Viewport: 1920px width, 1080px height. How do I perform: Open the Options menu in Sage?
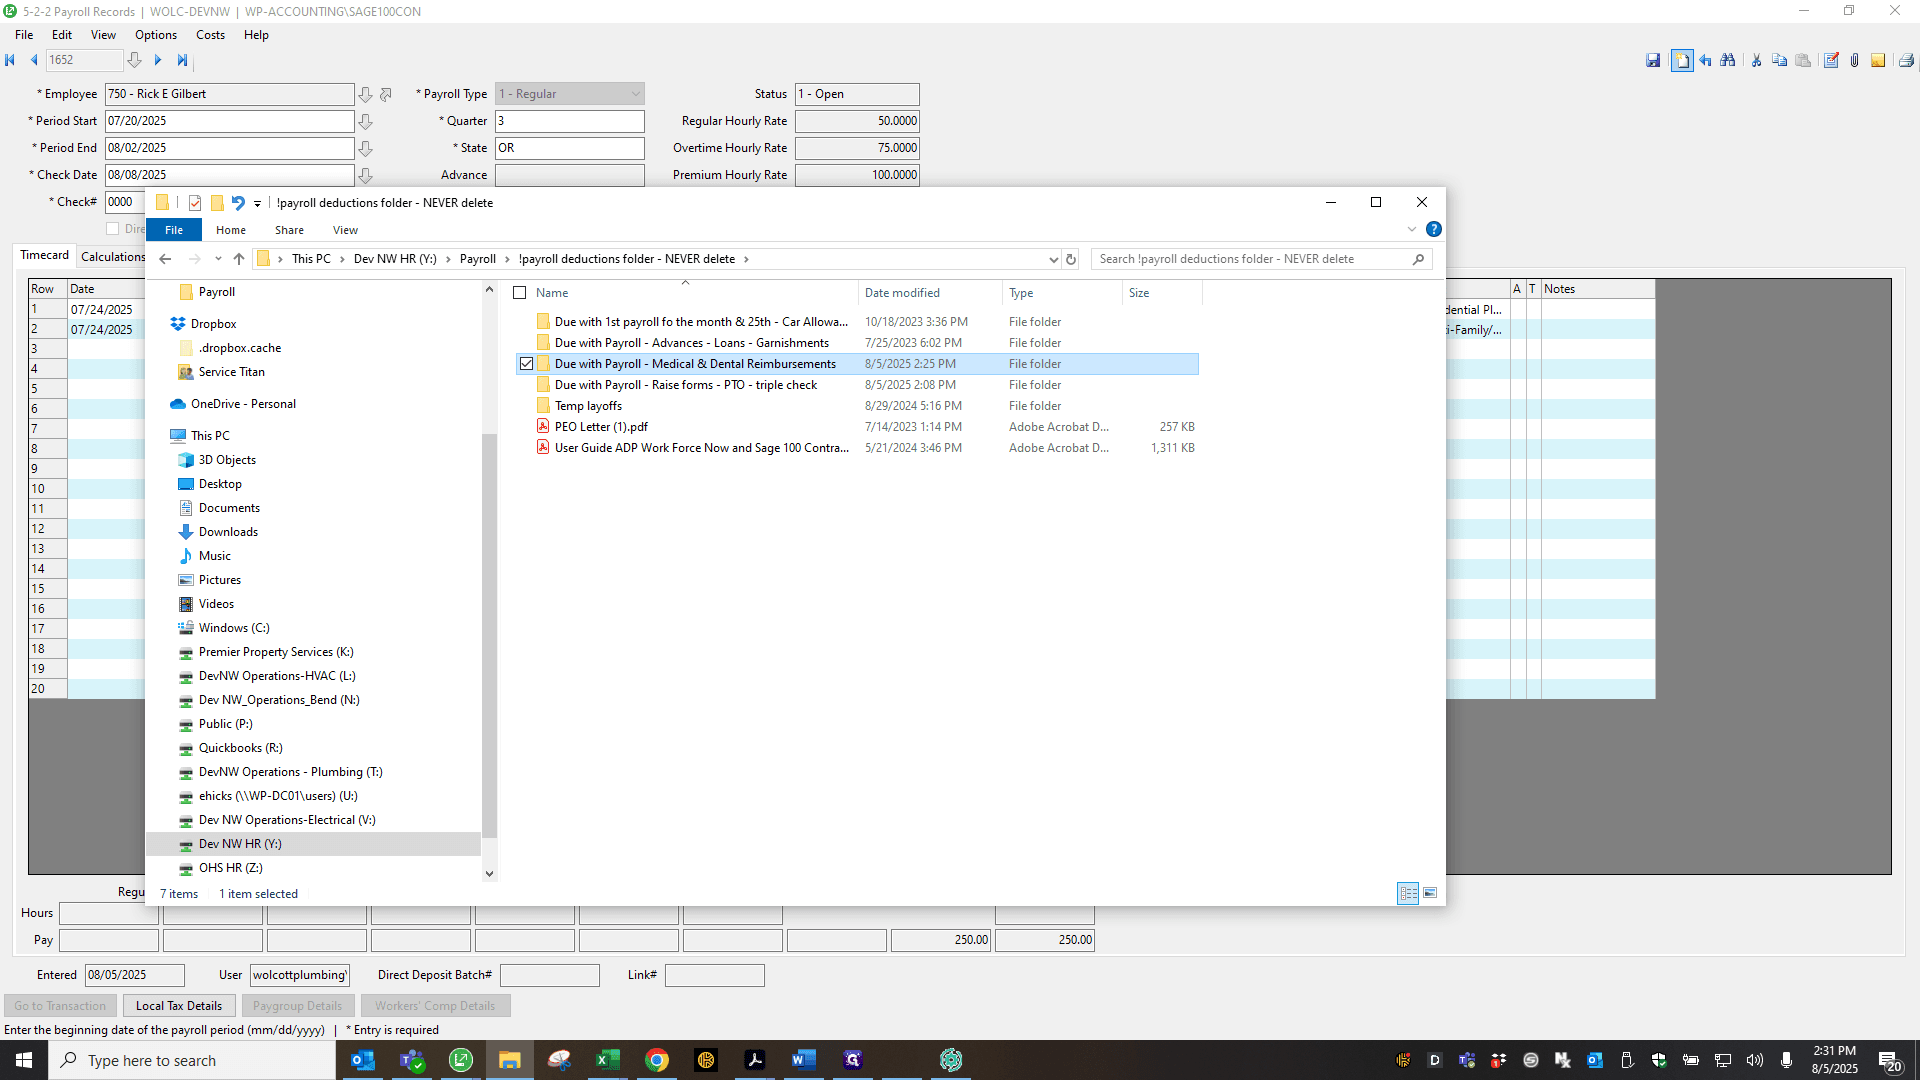(156, 35)
